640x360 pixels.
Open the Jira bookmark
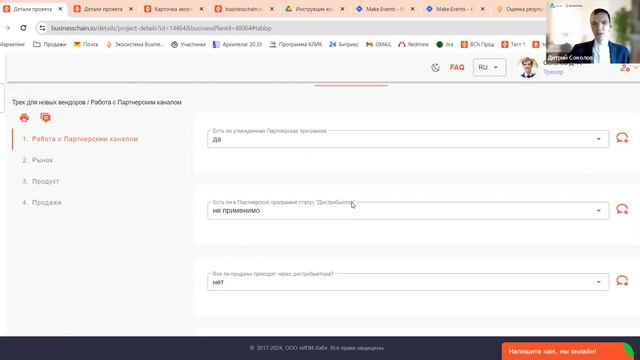point(445,44)
